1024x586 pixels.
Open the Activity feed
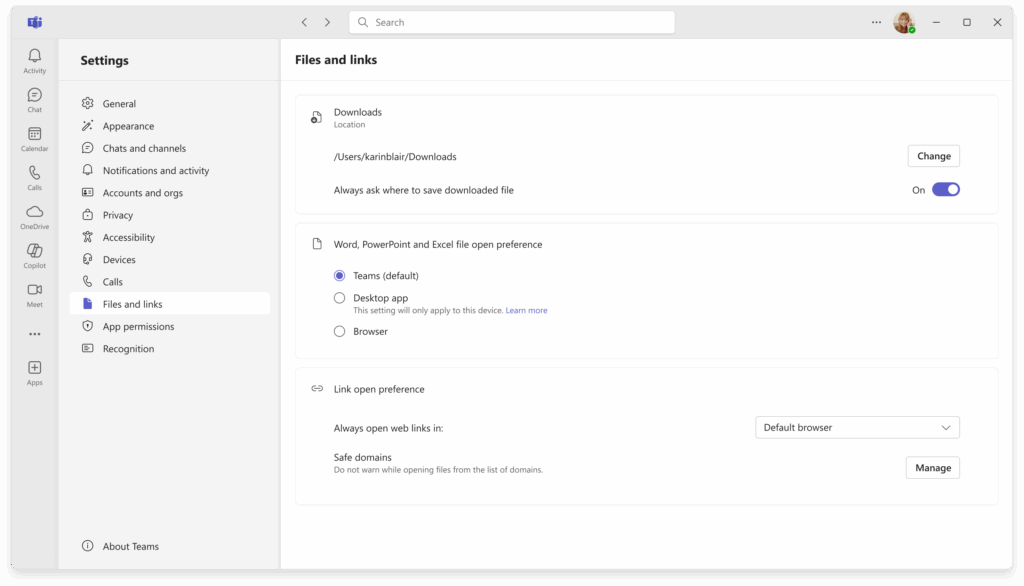point(35,61)
